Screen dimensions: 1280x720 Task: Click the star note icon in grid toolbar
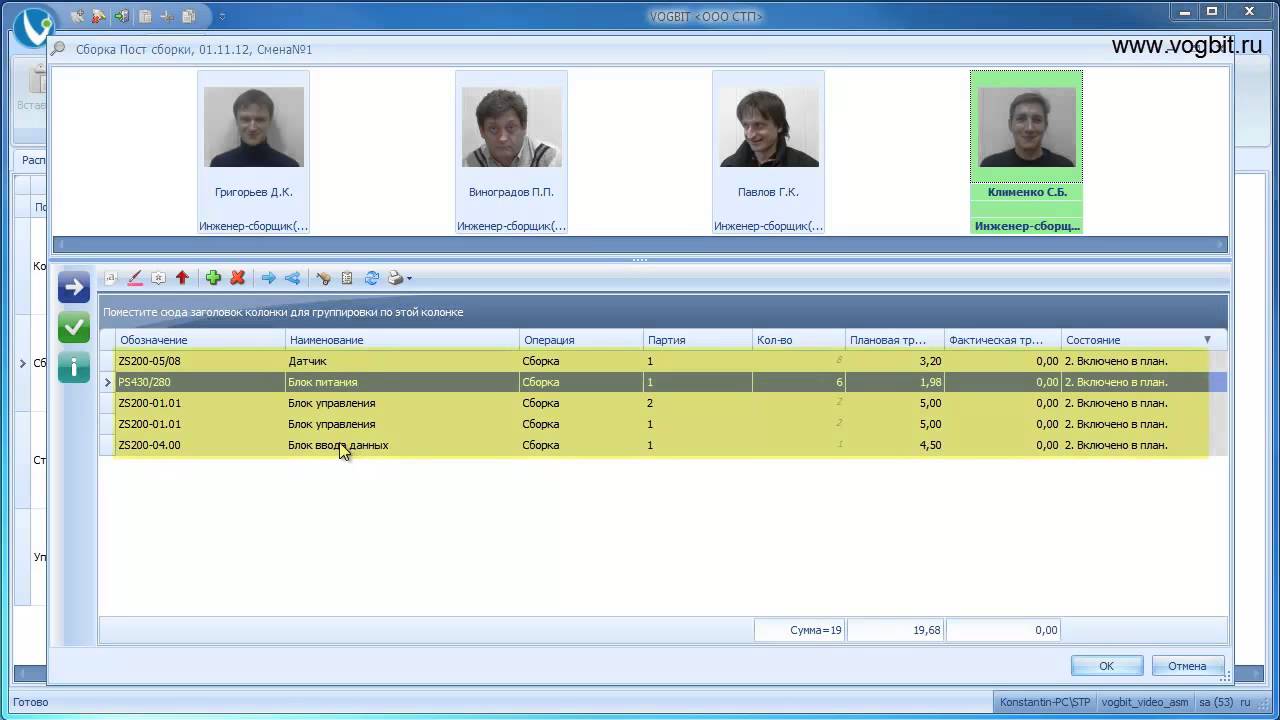pyautogui.click(x=158, y=278)
